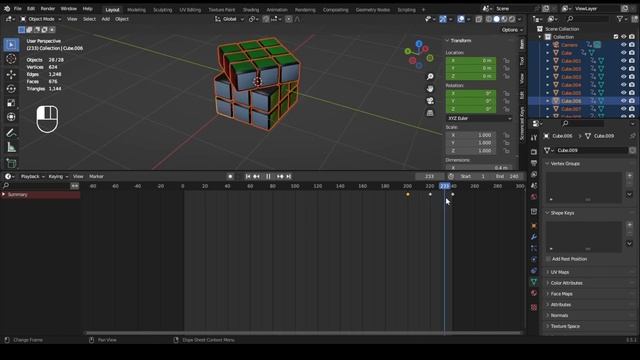Enable Add Rest Position checkbox

548,259
